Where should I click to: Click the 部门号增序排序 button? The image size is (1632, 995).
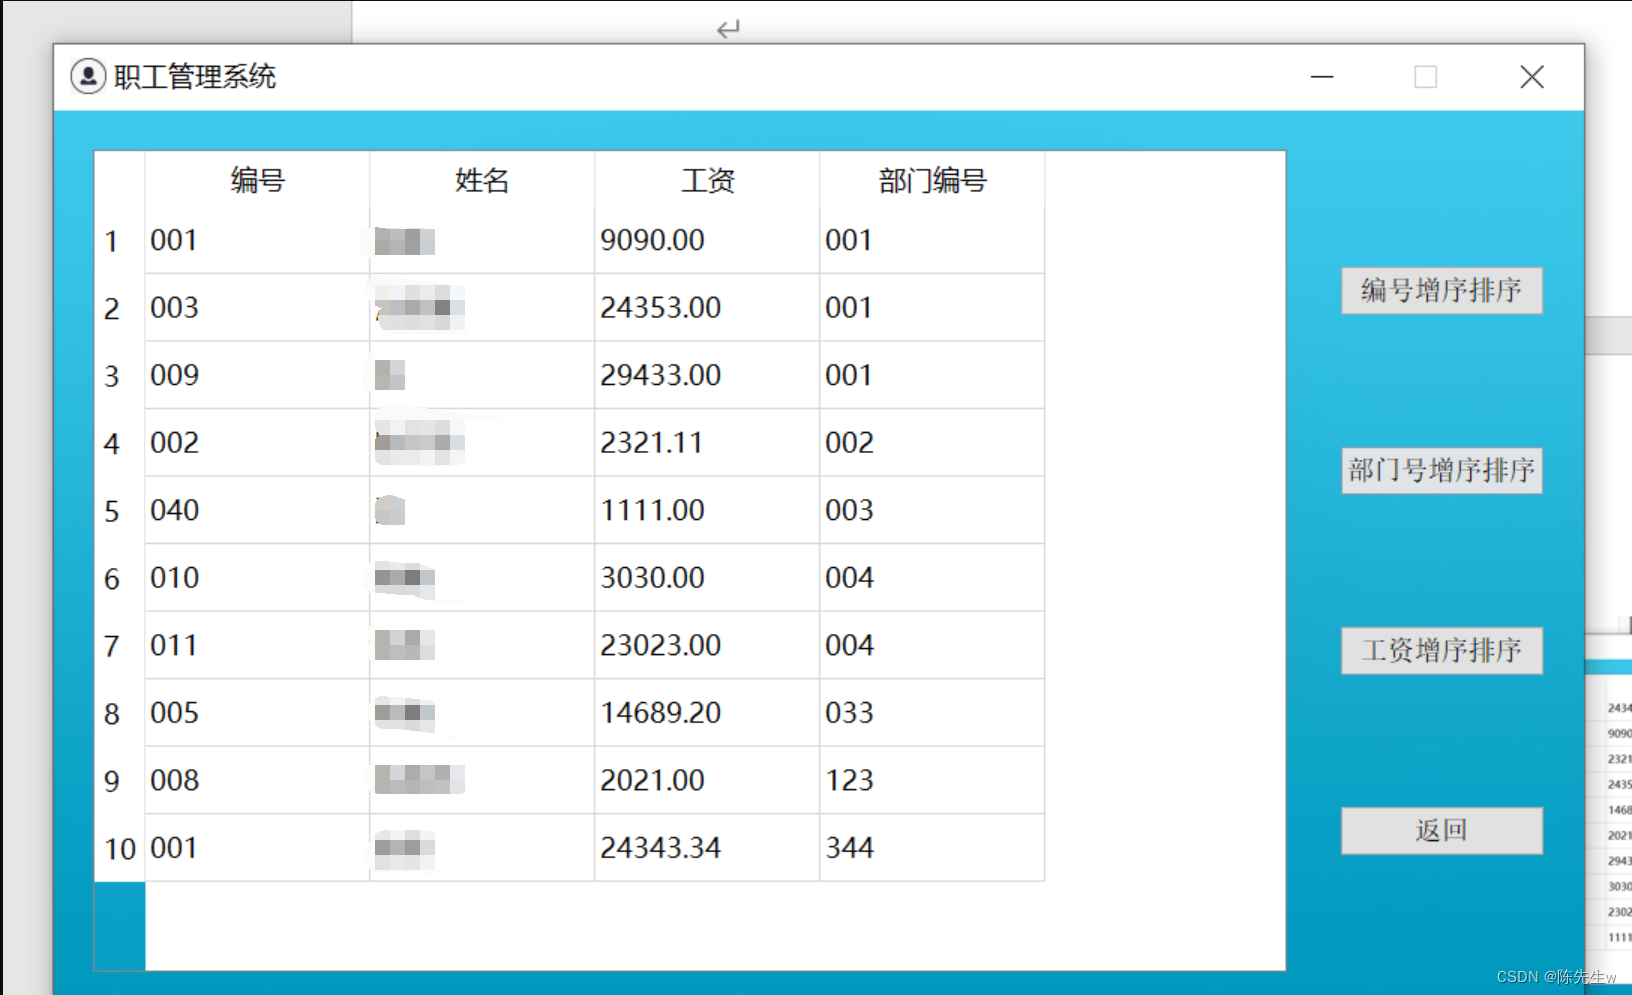(1441, 471)
